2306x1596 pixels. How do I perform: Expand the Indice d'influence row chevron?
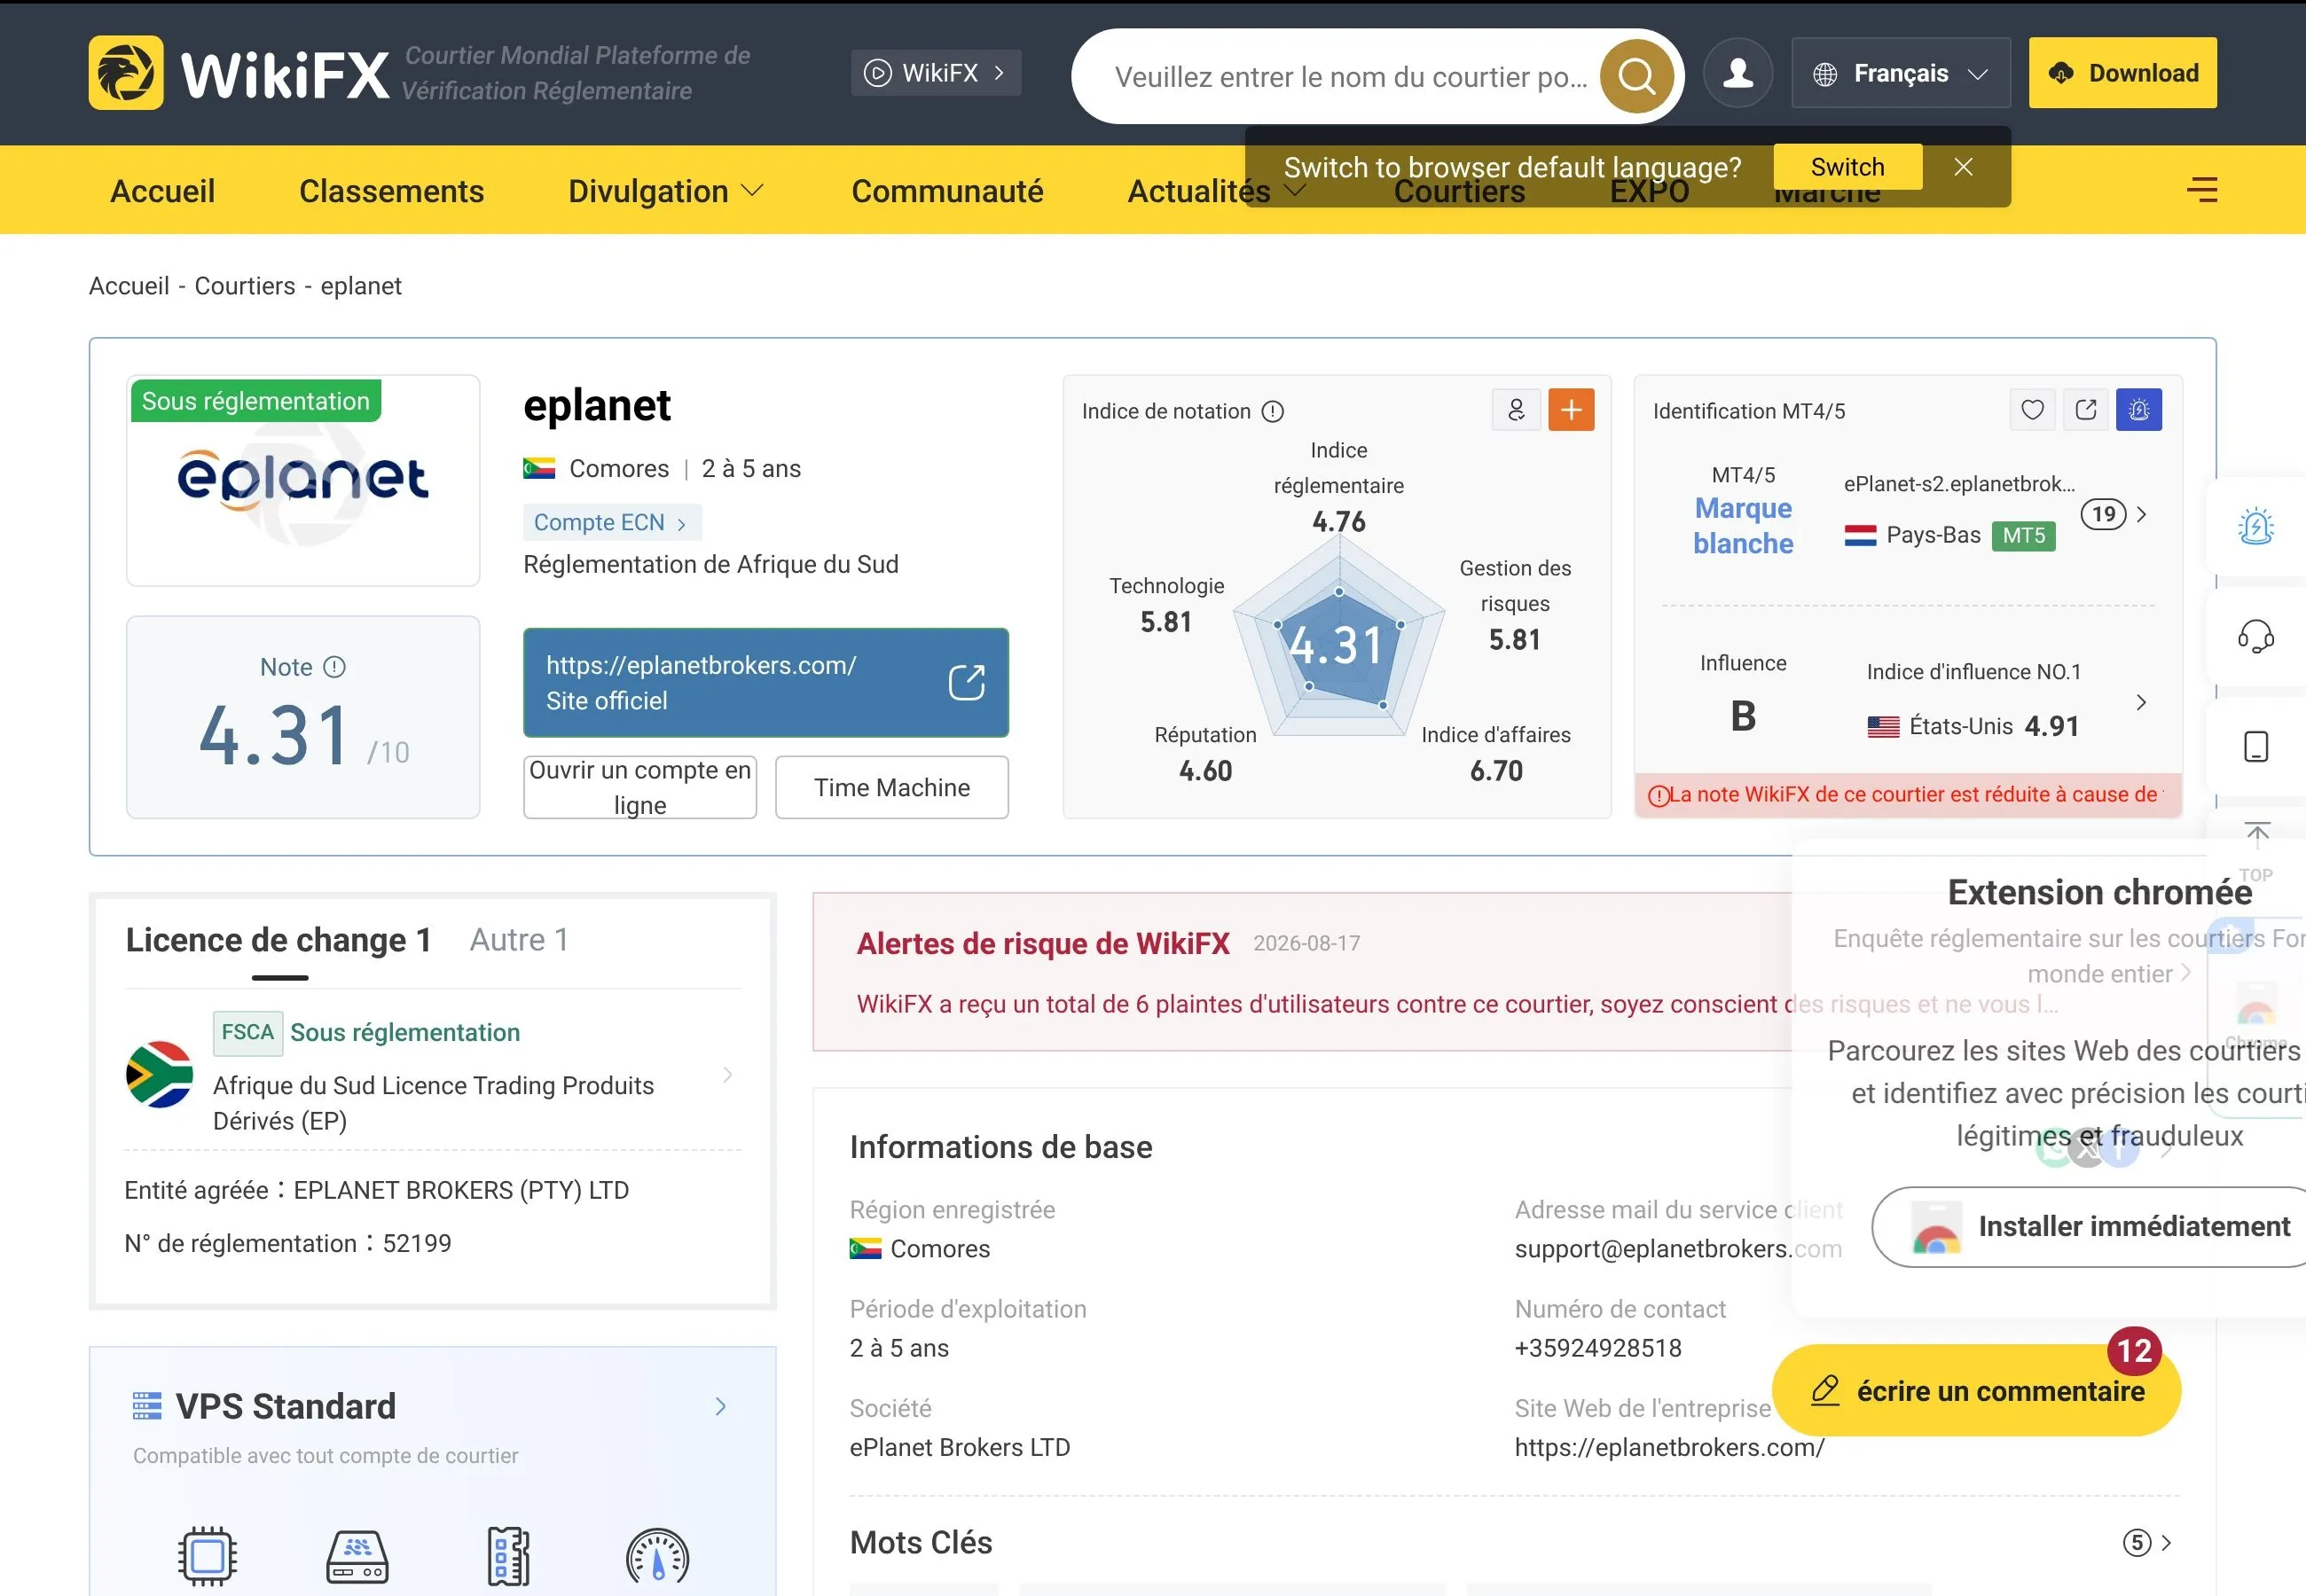point(2141,702)
